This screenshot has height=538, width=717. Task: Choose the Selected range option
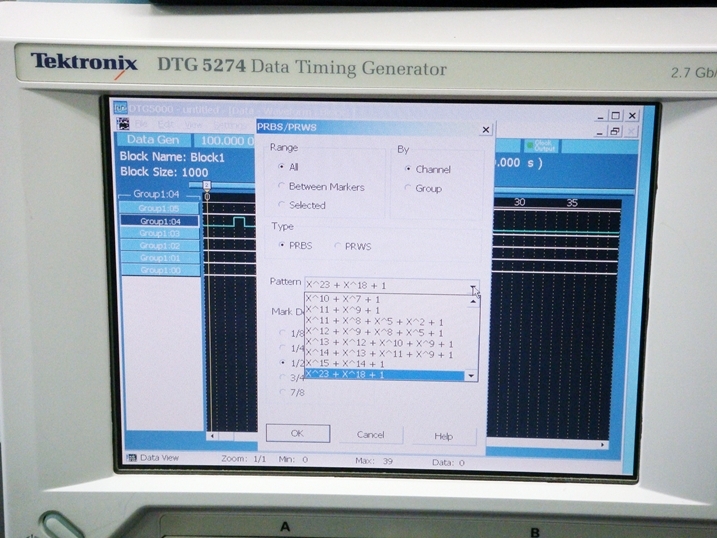(281, 204)
